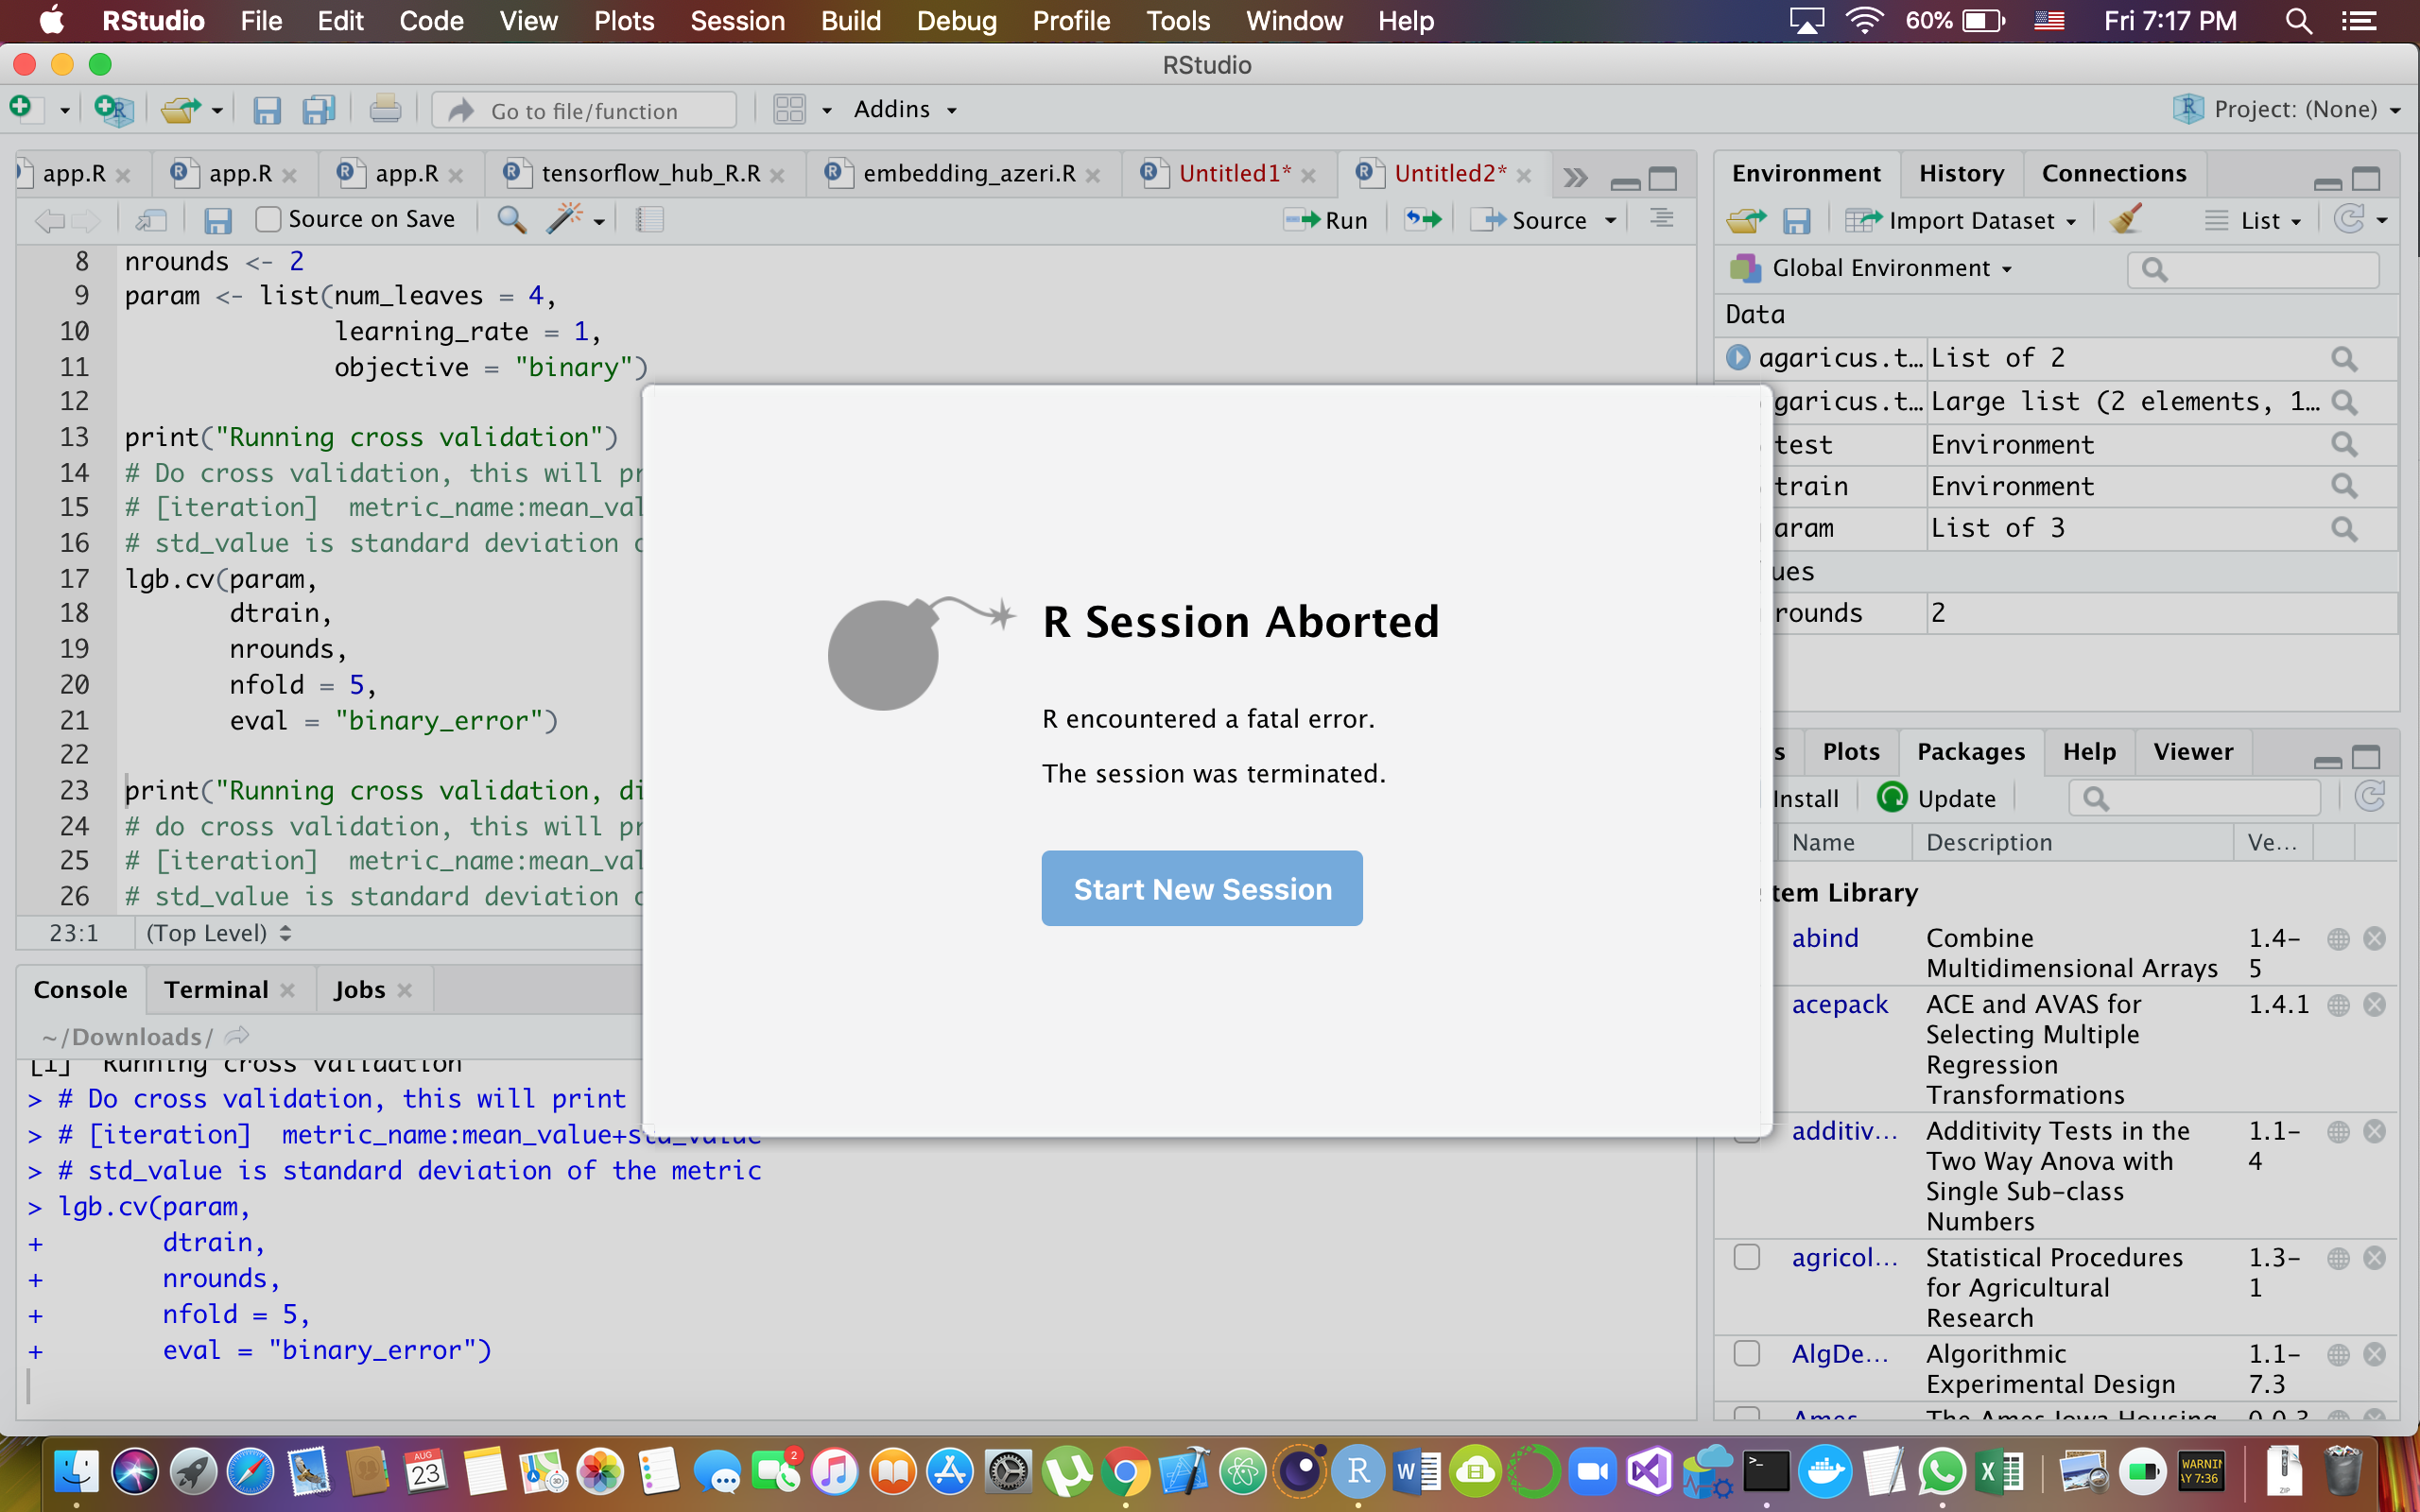Open the Session menu
Image resolution: width=2420 pixels, height=1512 pixels.
[x=737, y=21]
